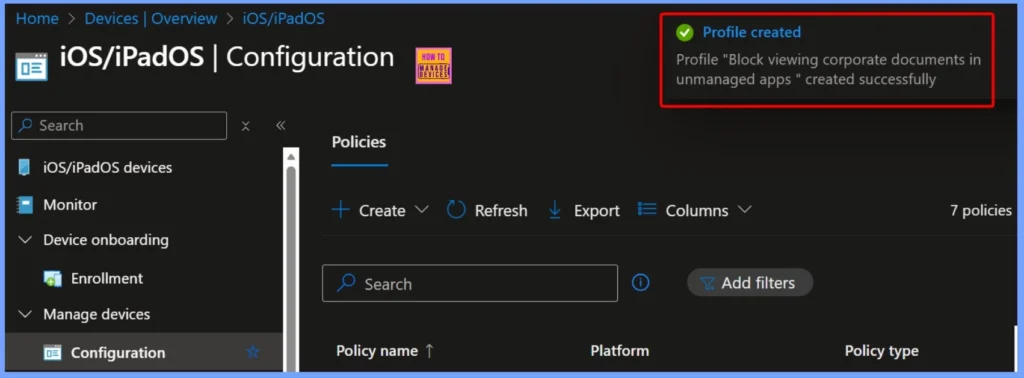
Task: Open Enrollment in the sidebar
Action: click(106, 278)
